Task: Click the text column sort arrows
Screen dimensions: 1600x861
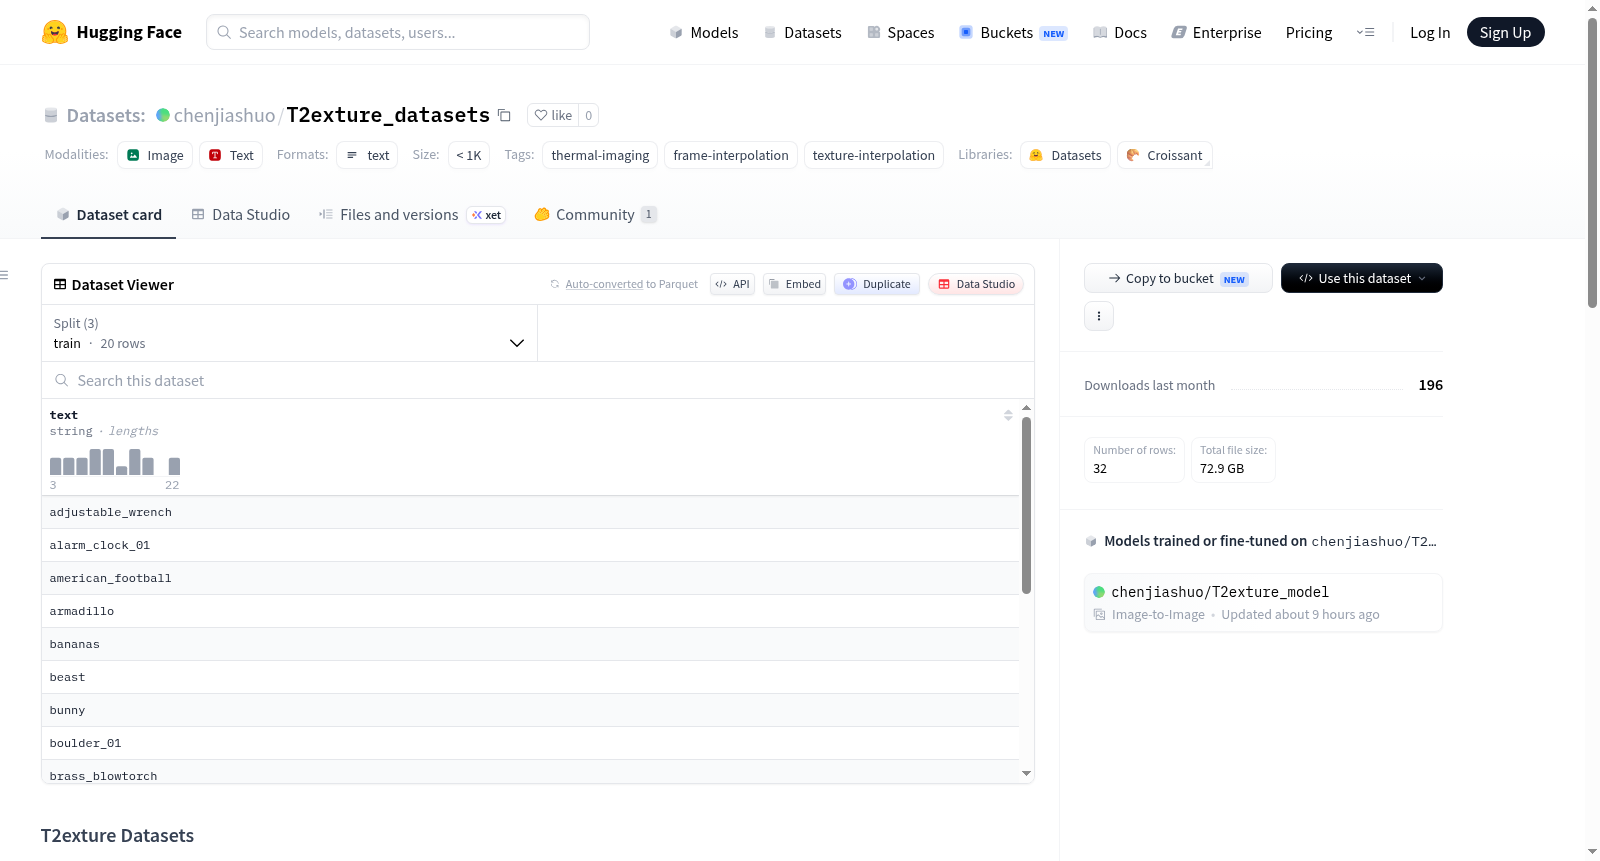Action: (1008, 415)
